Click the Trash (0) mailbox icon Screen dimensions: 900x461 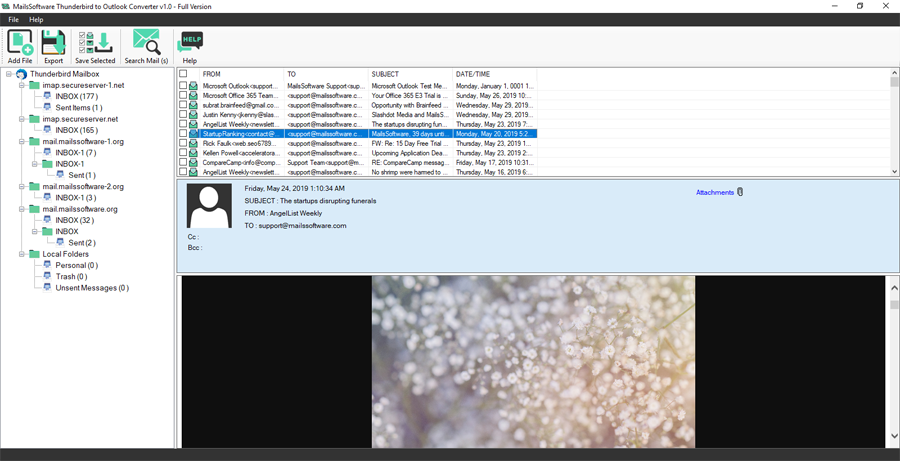click(48, 276)
